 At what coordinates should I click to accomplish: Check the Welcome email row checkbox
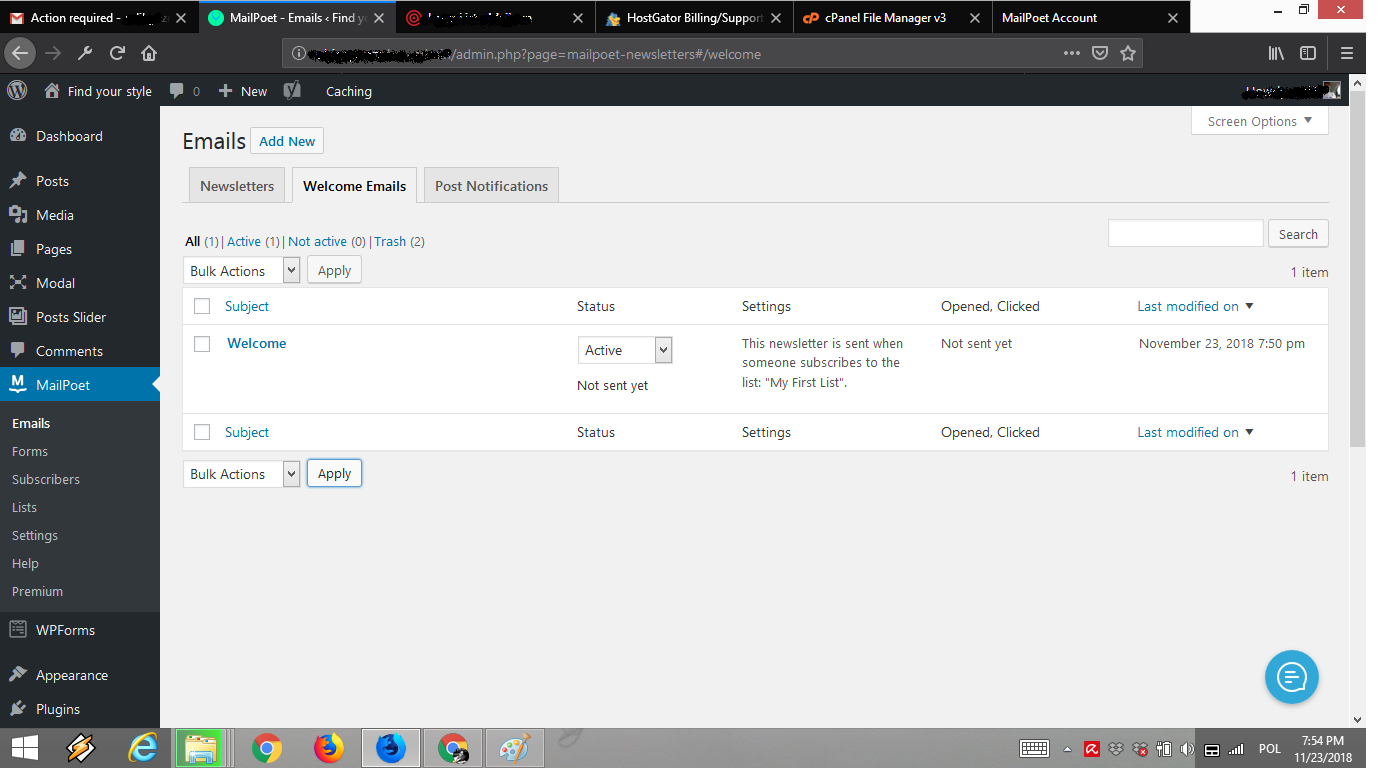click(x=202, y=343)
